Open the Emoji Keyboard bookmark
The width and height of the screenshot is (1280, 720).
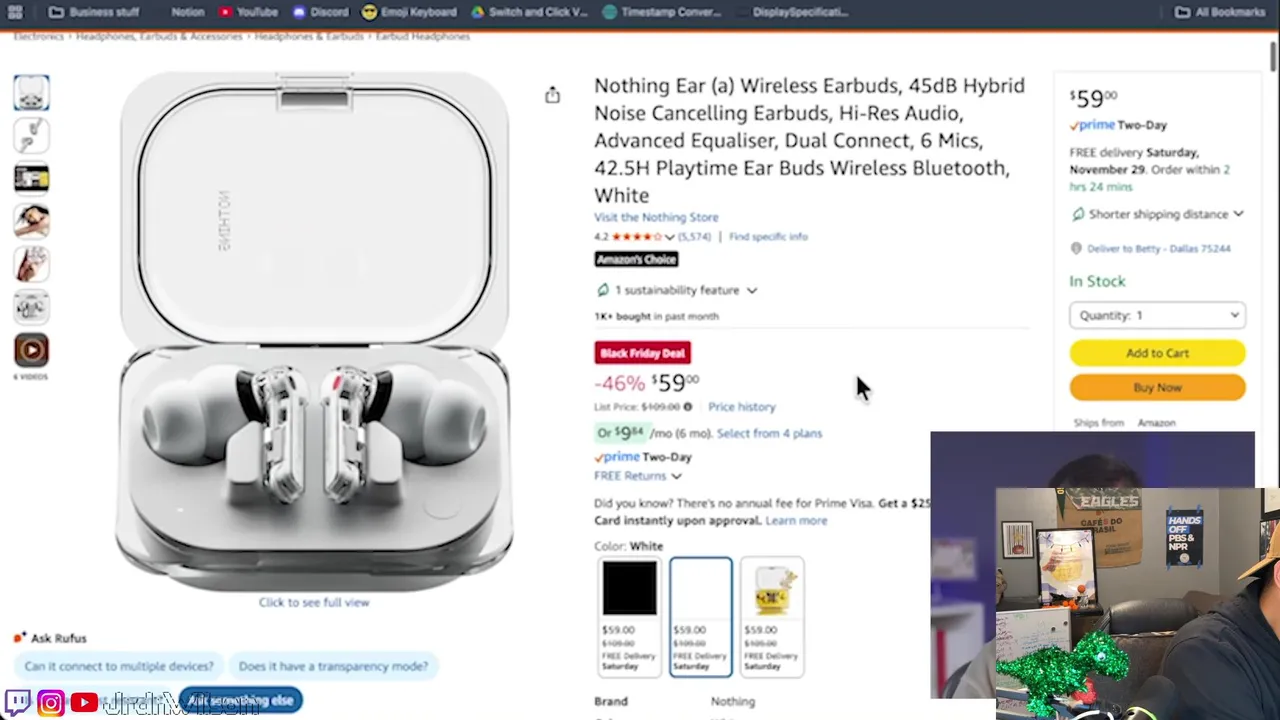pyautogui.click(x=409, y=12)
